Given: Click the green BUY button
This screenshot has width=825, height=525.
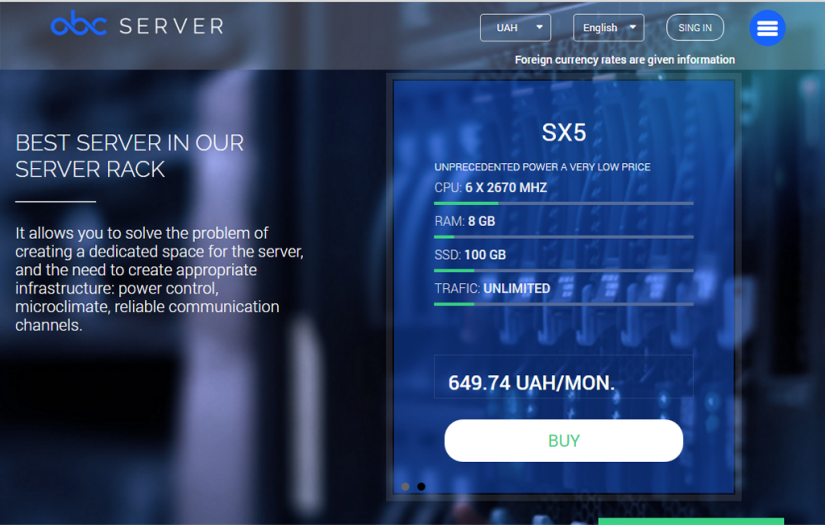Looking at the screenshot, I should click(x=564, y=440).
